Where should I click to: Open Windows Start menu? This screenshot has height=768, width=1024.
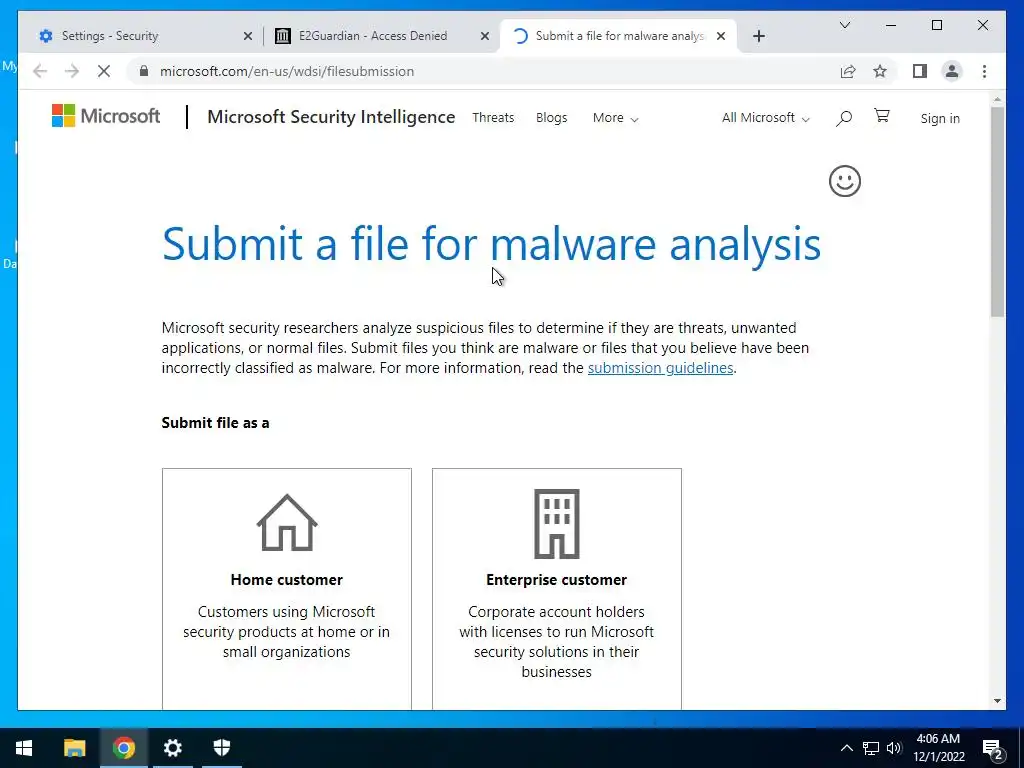click(24, 748)
